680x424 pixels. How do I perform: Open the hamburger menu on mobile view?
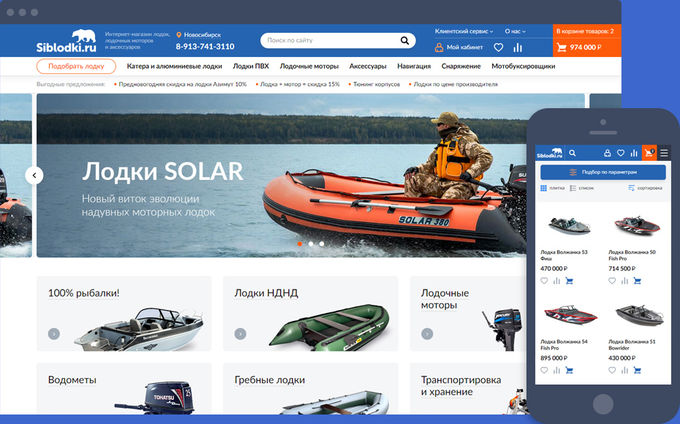(x=664, y=153)
